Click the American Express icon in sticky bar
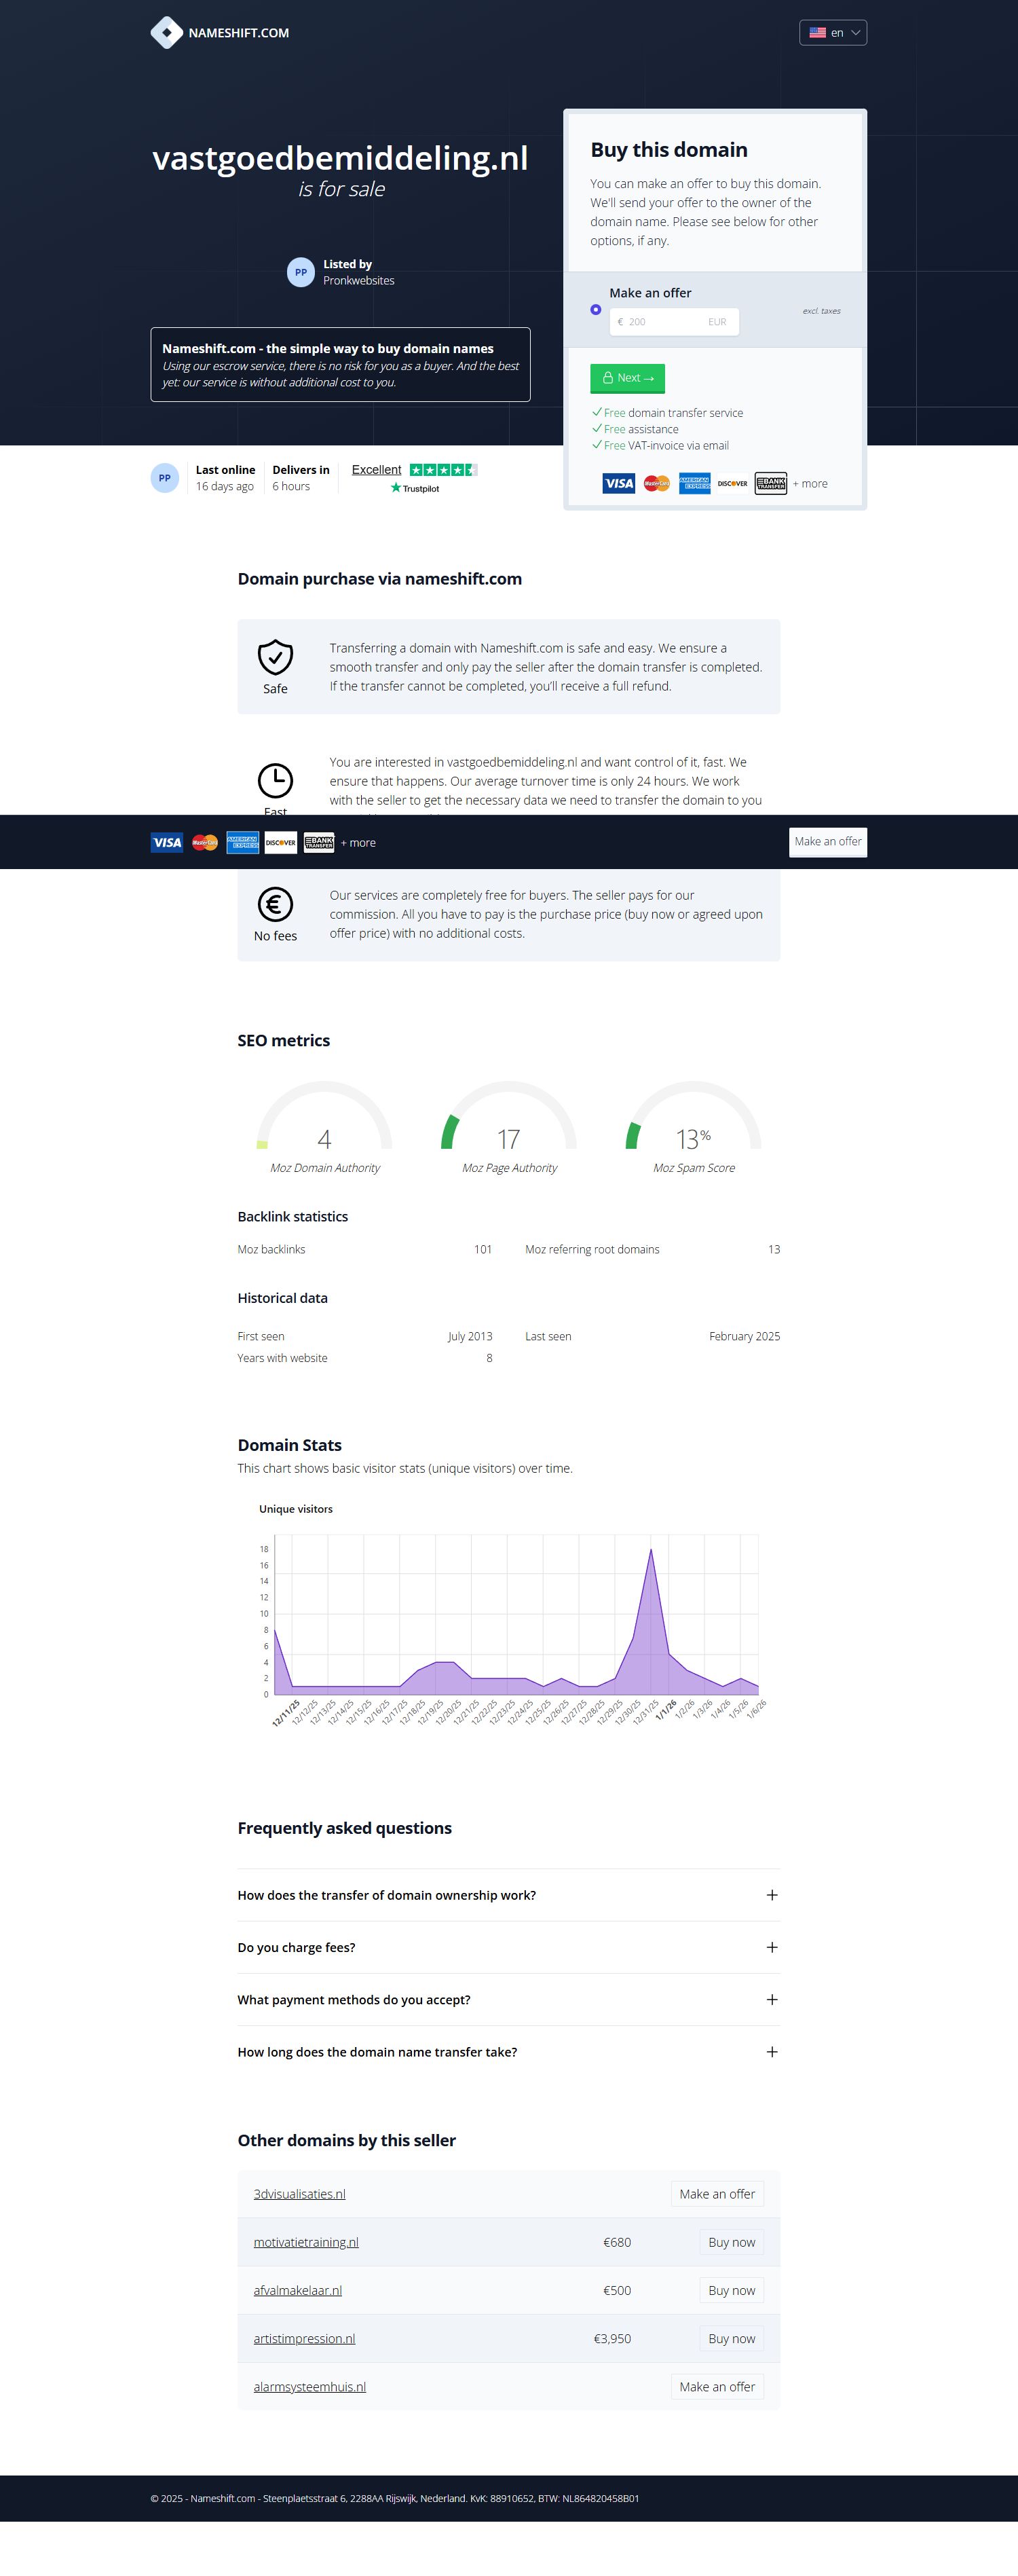 pyautogui.click(x=242, y=843)
